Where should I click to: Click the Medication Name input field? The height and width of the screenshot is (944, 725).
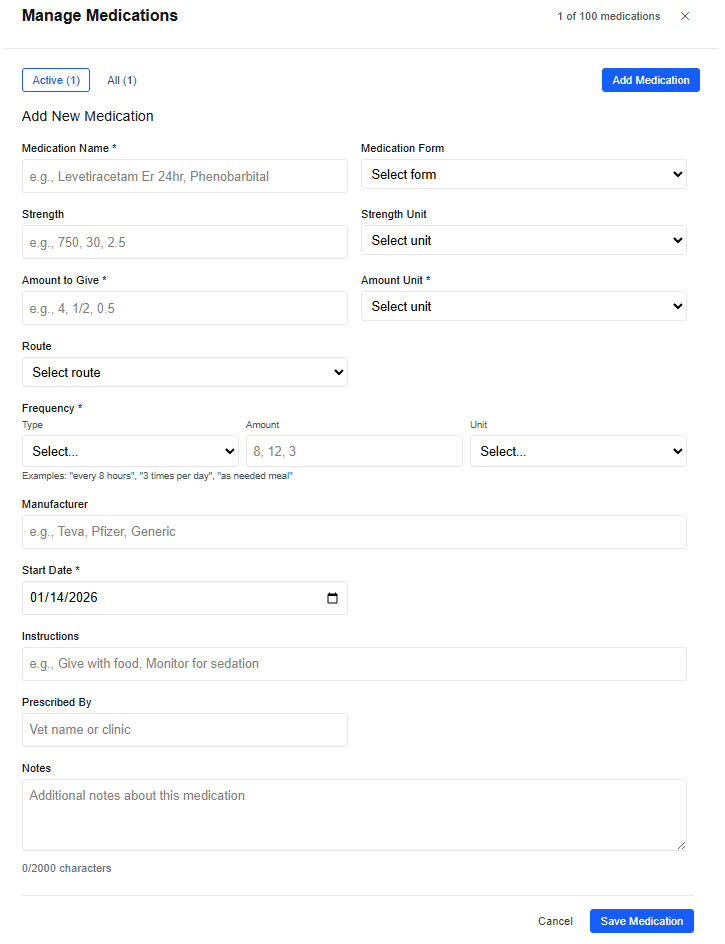[184, 176]
